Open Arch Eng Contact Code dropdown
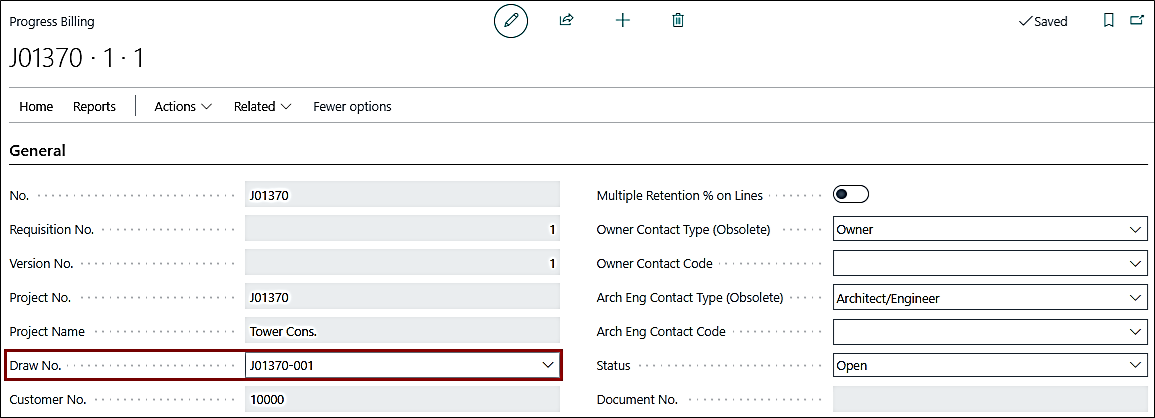 (x=1135, y=332)
